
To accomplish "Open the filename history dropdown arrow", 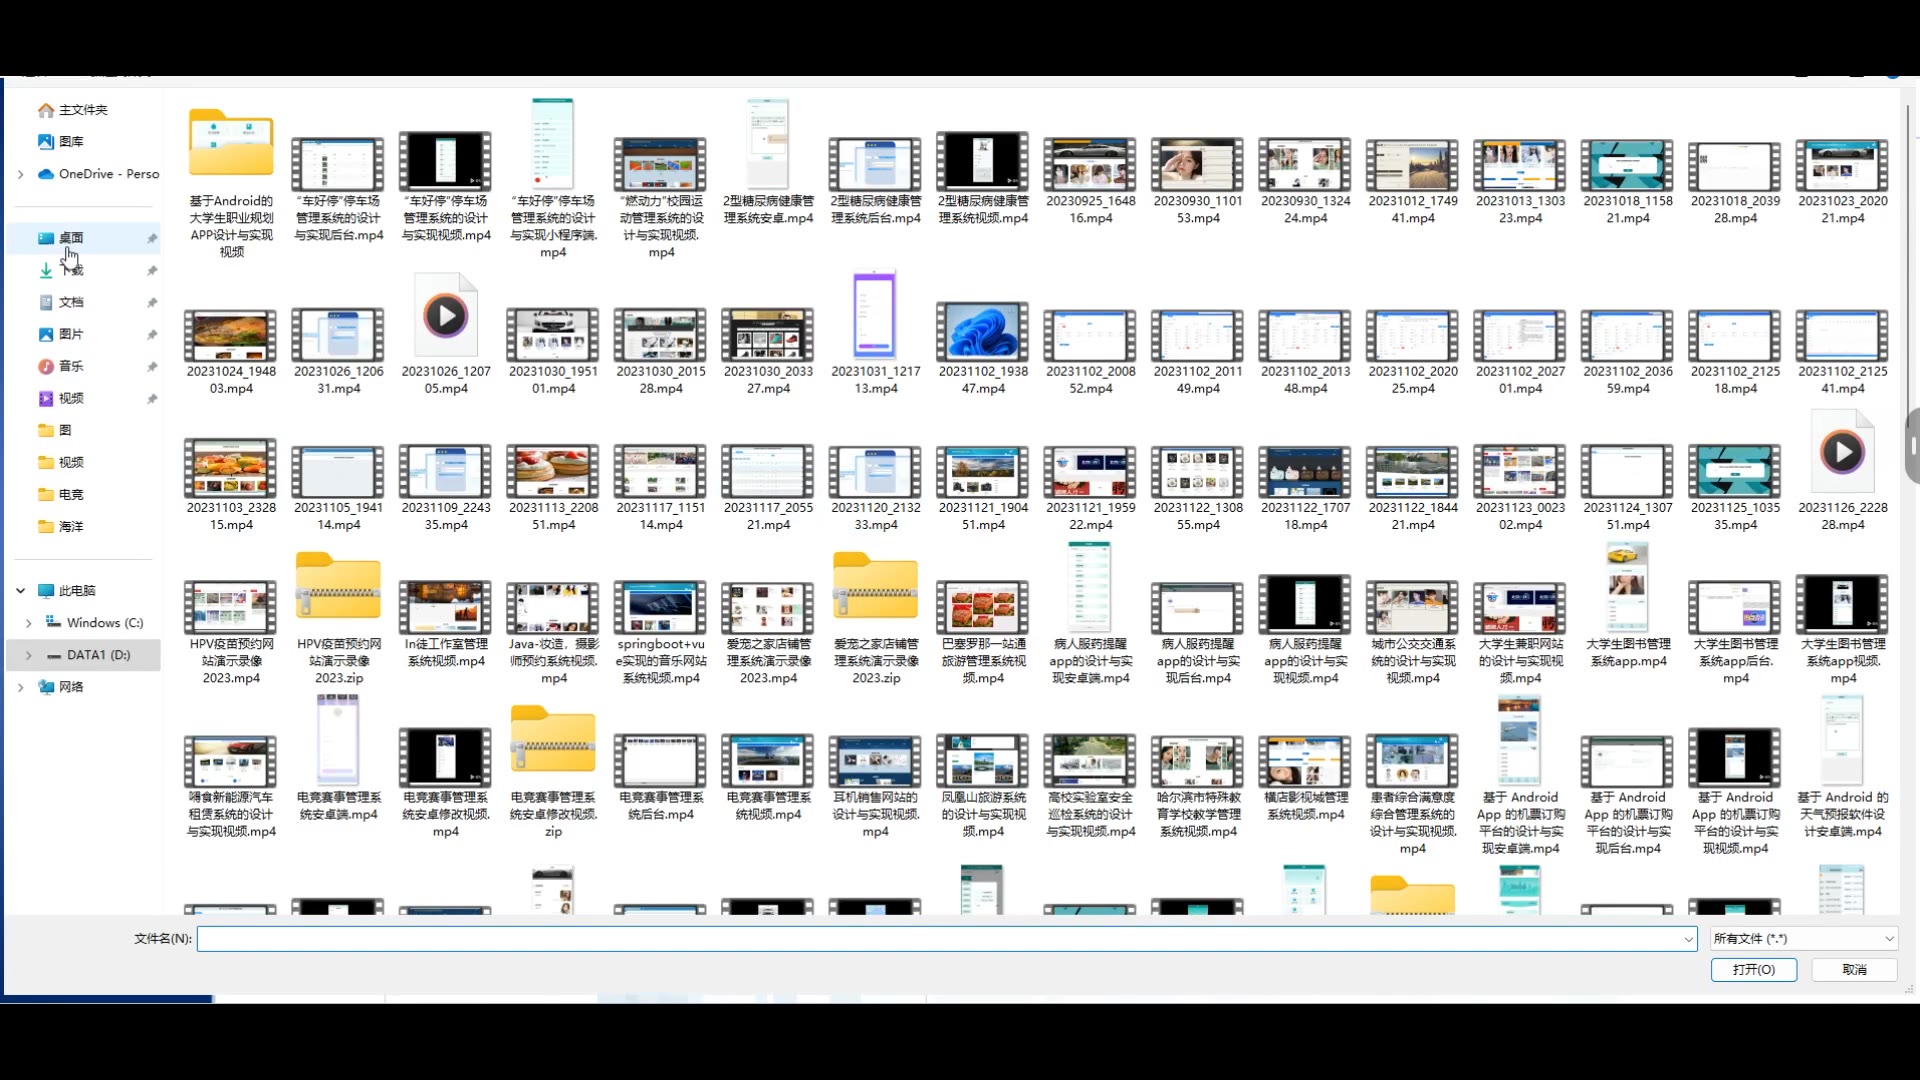I will [x=1688, y=939].
